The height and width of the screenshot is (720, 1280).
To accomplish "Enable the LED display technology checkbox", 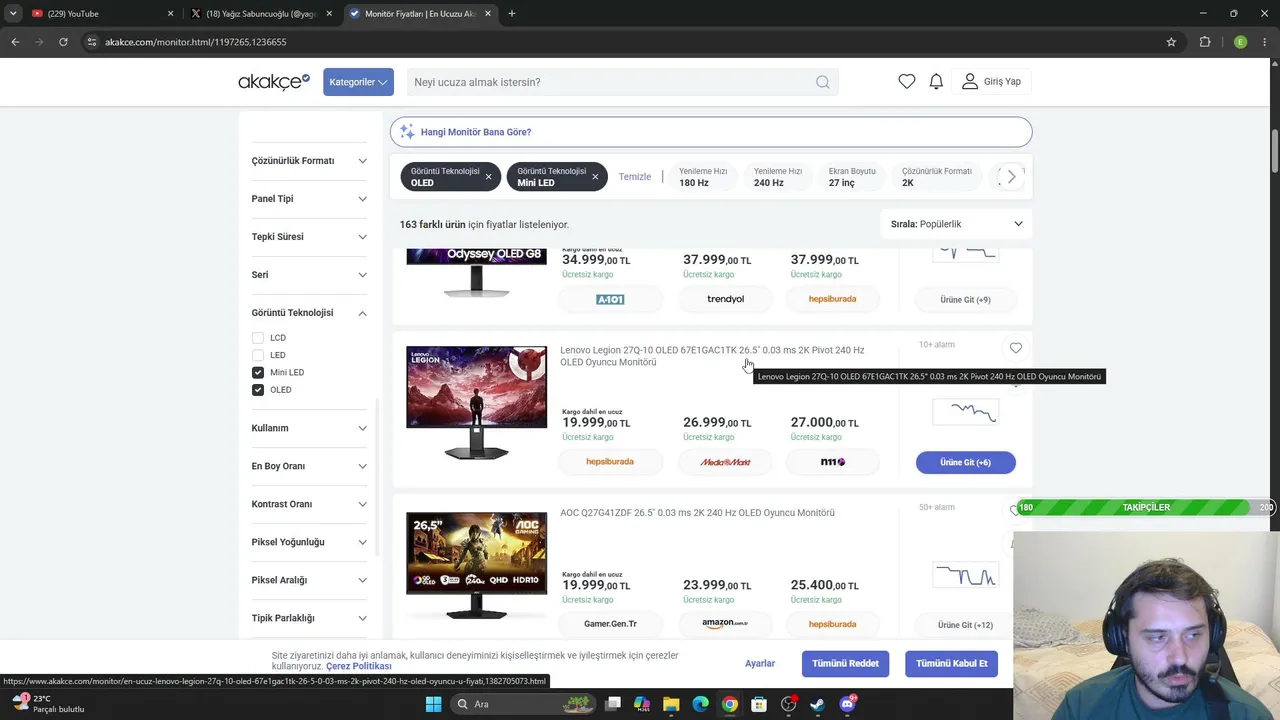I will tap(258, 355).
